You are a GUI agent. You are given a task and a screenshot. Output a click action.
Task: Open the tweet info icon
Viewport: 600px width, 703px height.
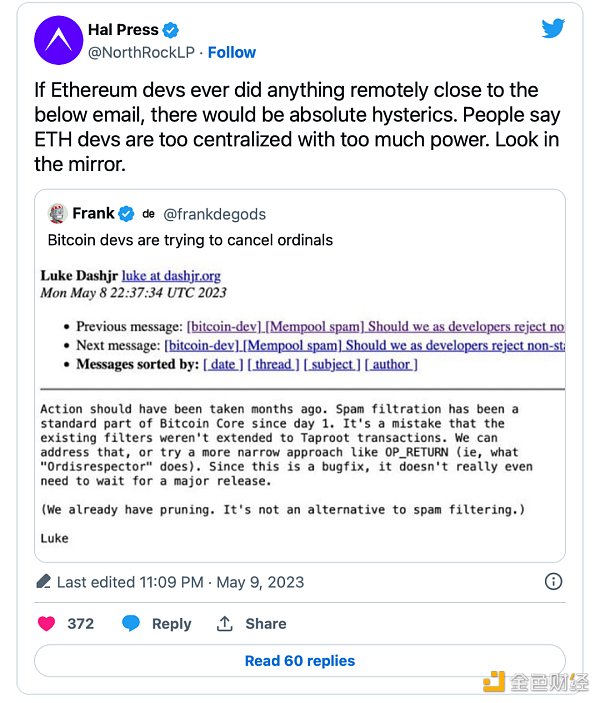(x=553, y=581)
